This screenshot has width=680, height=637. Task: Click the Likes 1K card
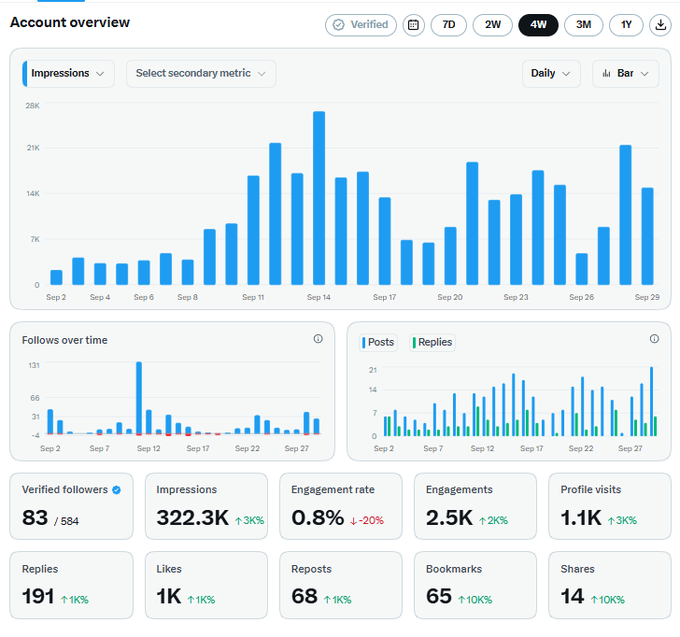pos(206,585)
